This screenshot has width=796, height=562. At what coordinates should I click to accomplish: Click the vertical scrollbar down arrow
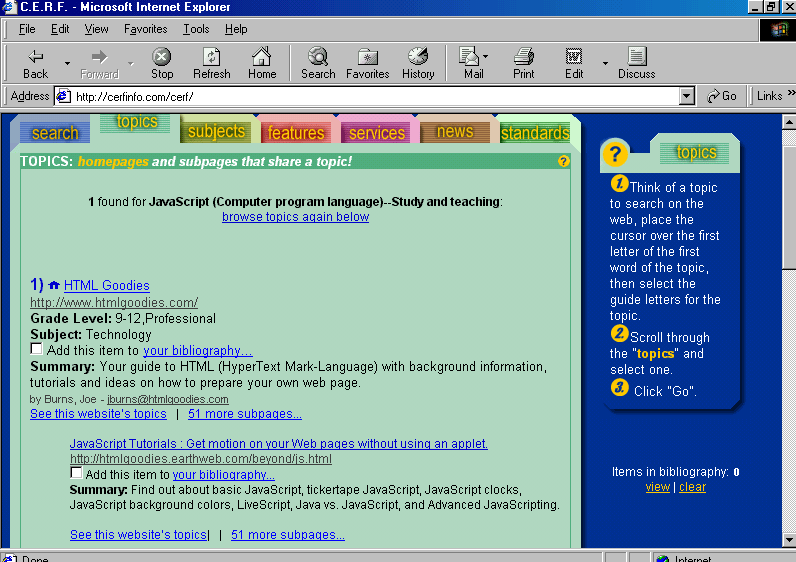(x=788, y=540)
